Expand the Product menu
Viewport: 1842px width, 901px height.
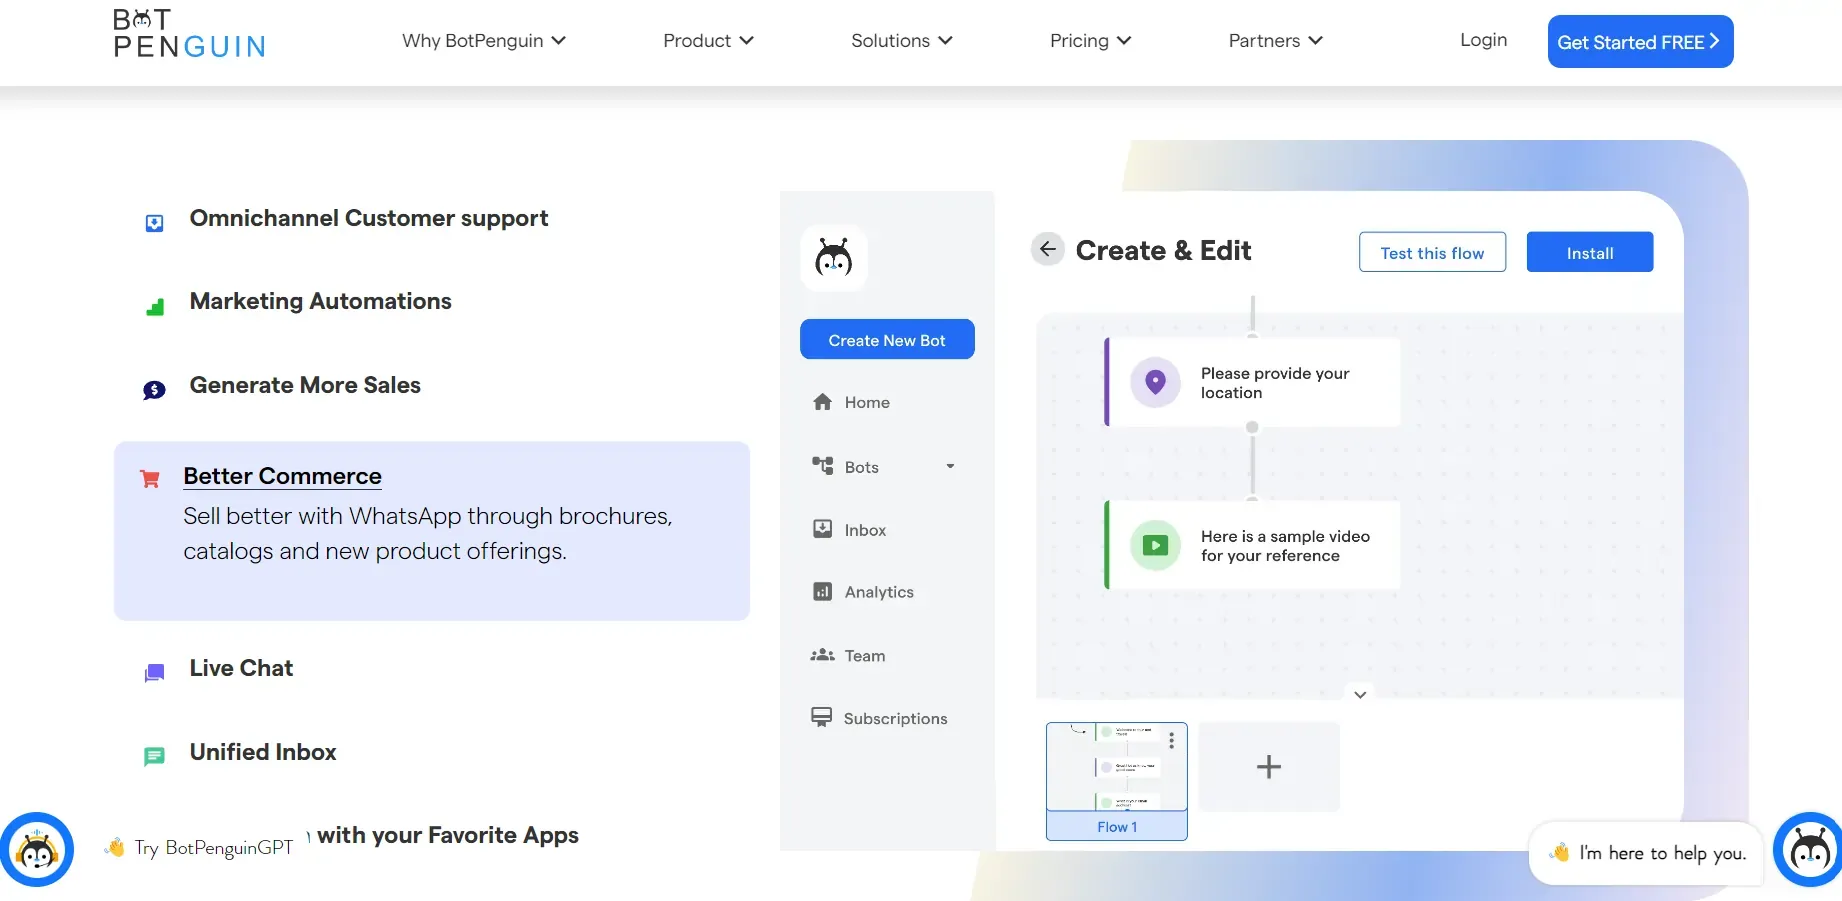pyautogui.click(x=708, y=41)
